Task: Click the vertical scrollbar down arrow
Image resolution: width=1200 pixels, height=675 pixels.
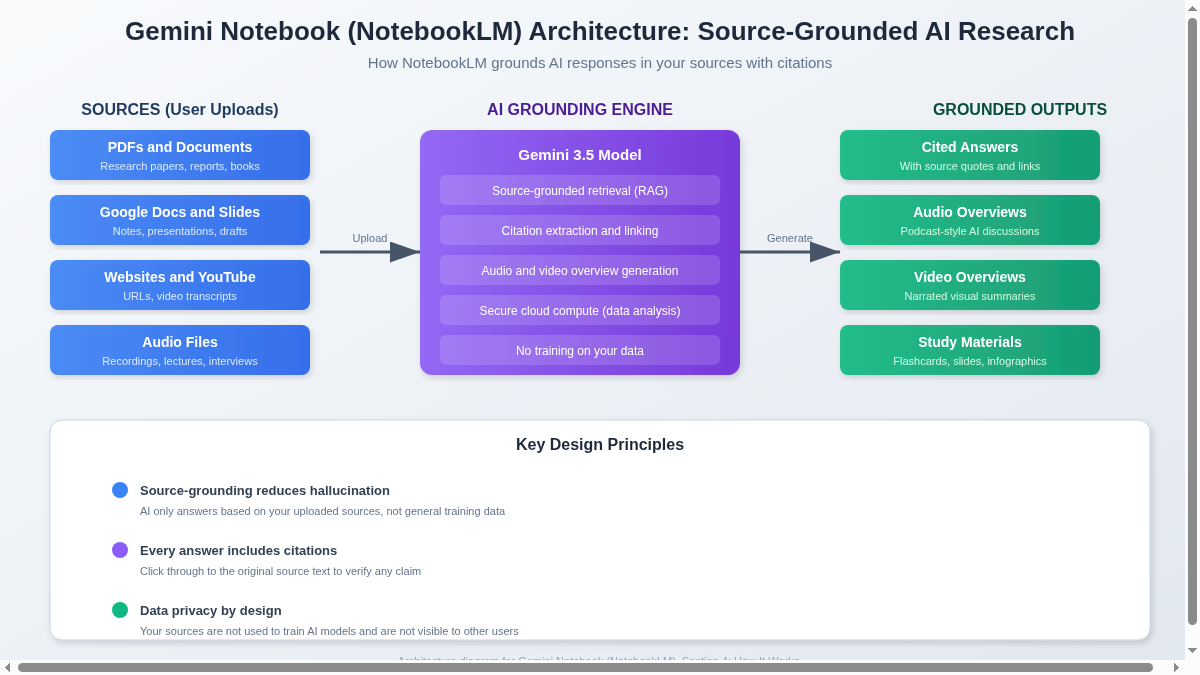Action: pos(1192,651)
